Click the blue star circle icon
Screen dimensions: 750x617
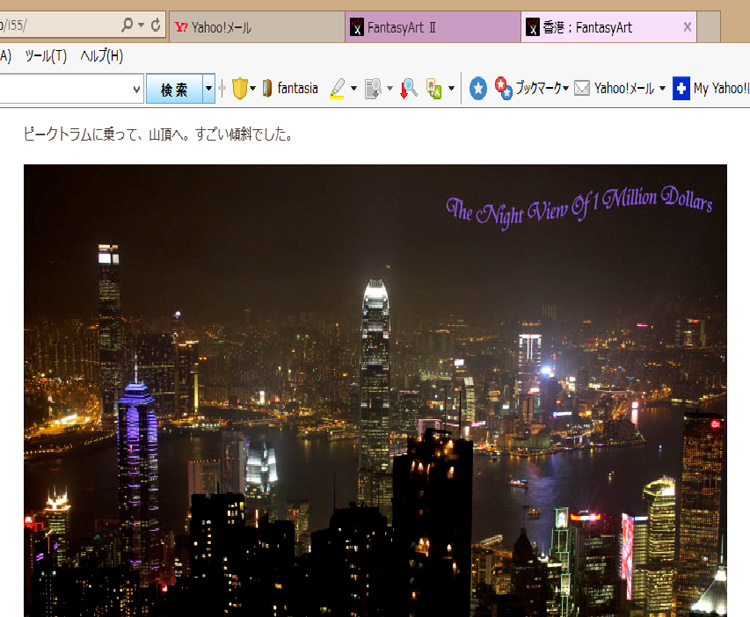click(x=478, y=88)
